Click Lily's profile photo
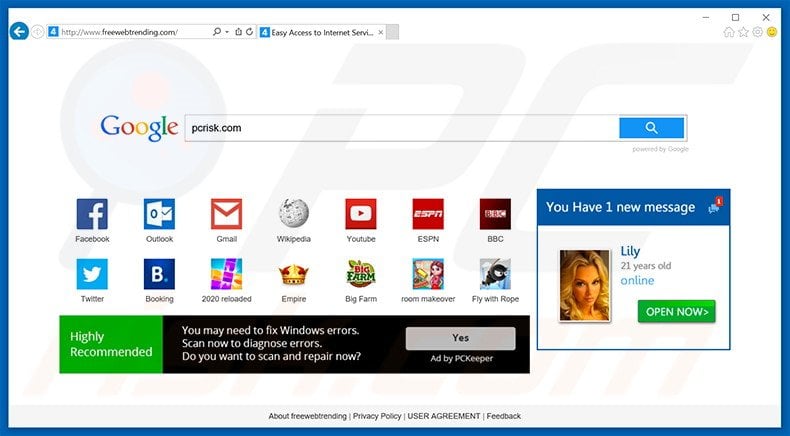The image size is (790, 436). click(584, 285)
